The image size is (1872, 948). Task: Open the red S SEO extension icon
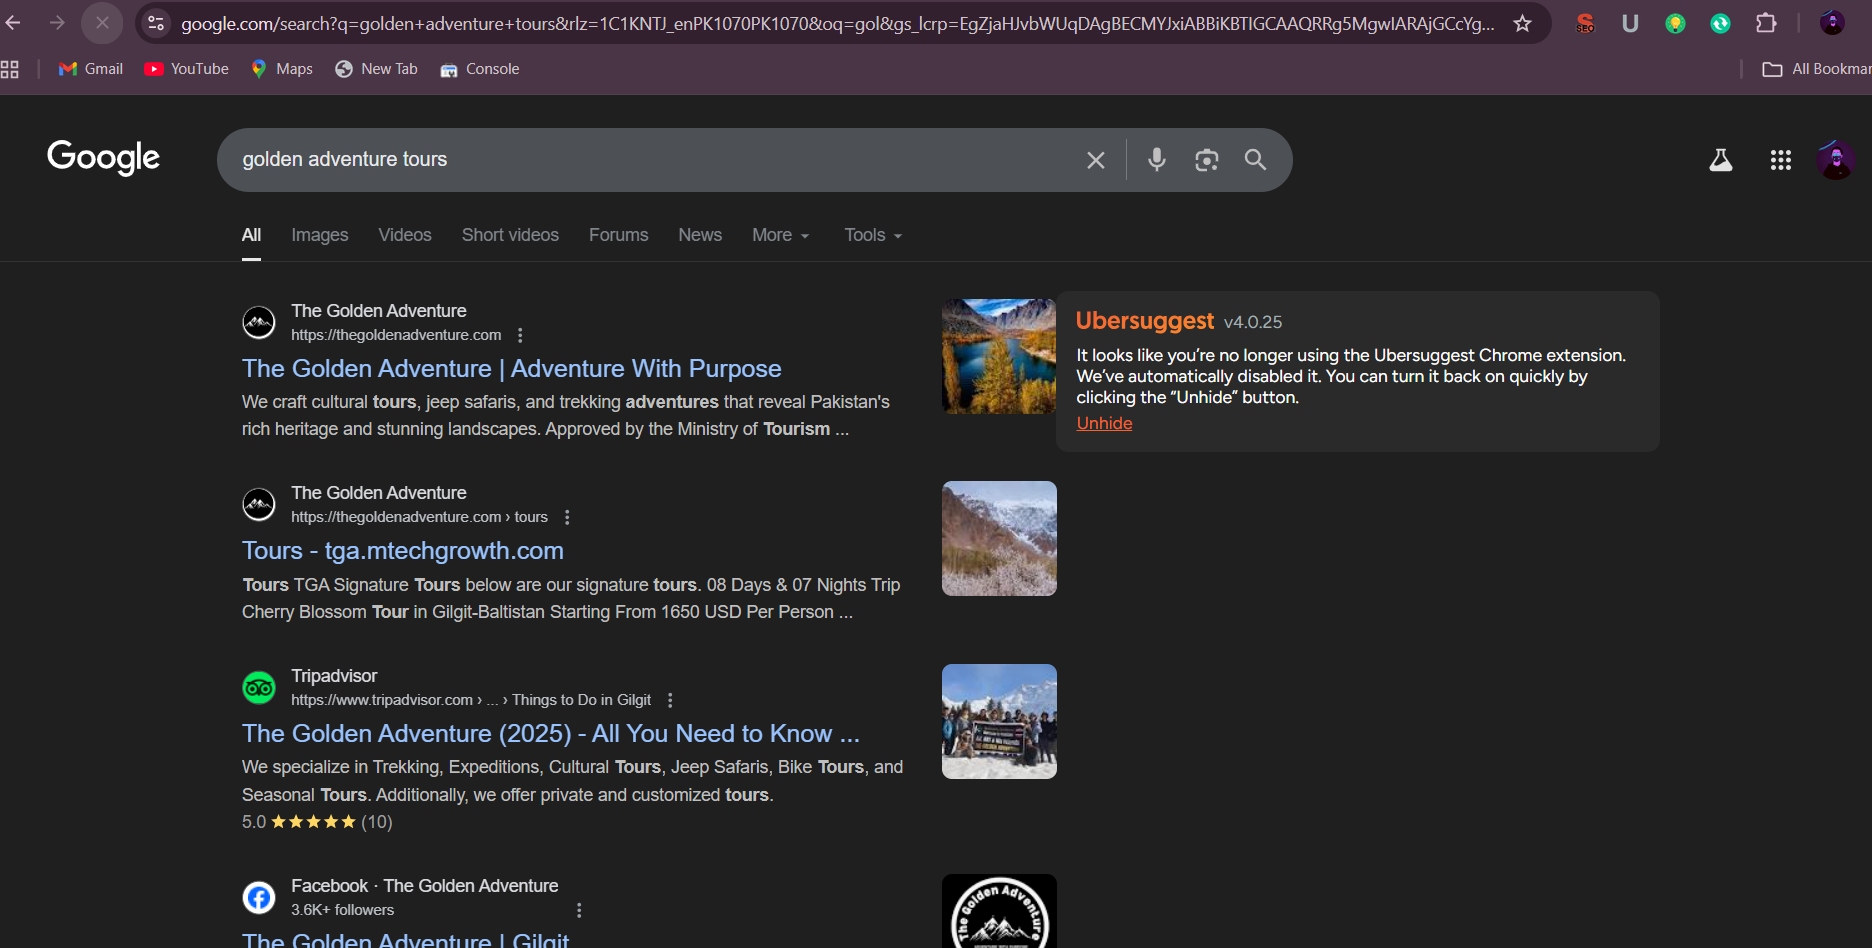(1585, 23)
